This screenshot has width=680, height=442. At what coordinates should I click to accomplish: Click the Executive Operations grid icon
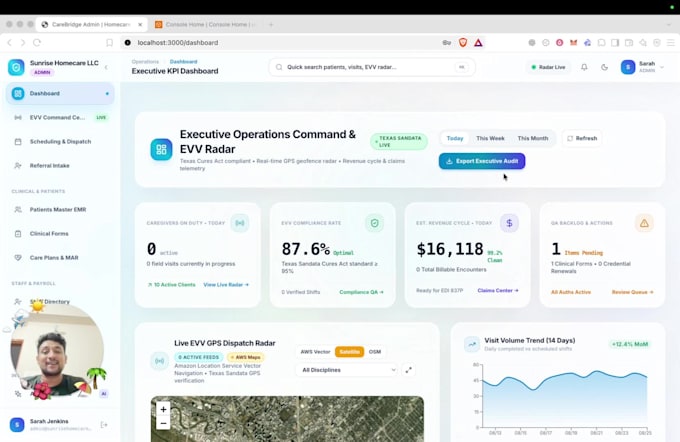coord(161,150)
